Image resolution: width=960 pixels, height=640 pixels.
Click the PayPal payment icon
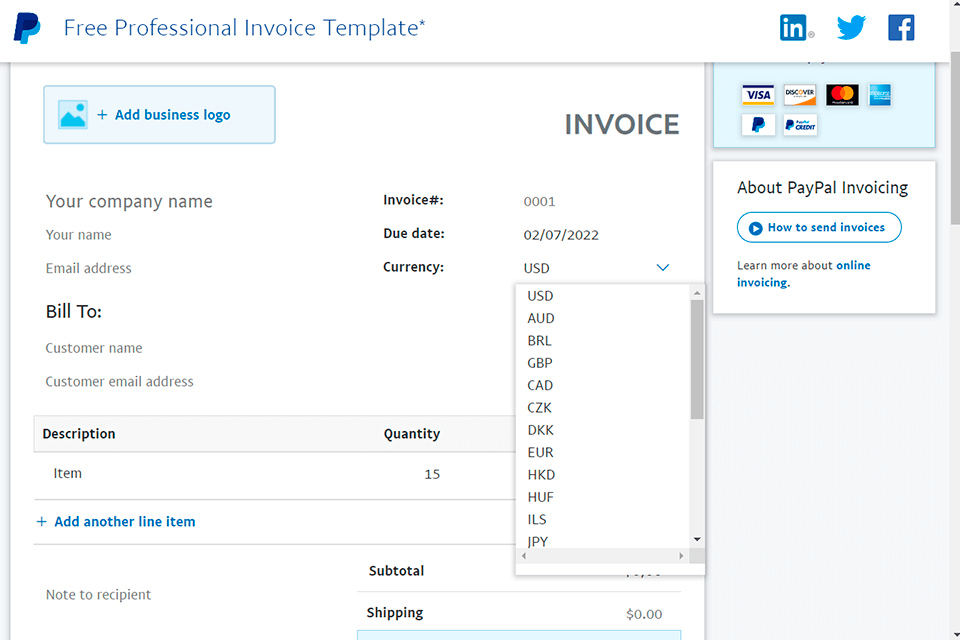click(x=758, y=125)
